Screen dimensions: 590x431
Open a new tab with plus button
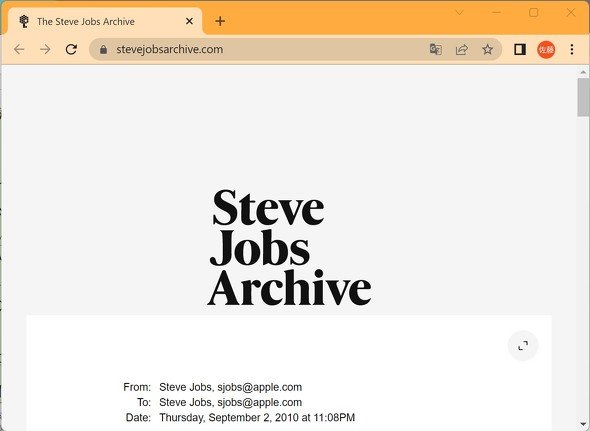coord(220,21)
